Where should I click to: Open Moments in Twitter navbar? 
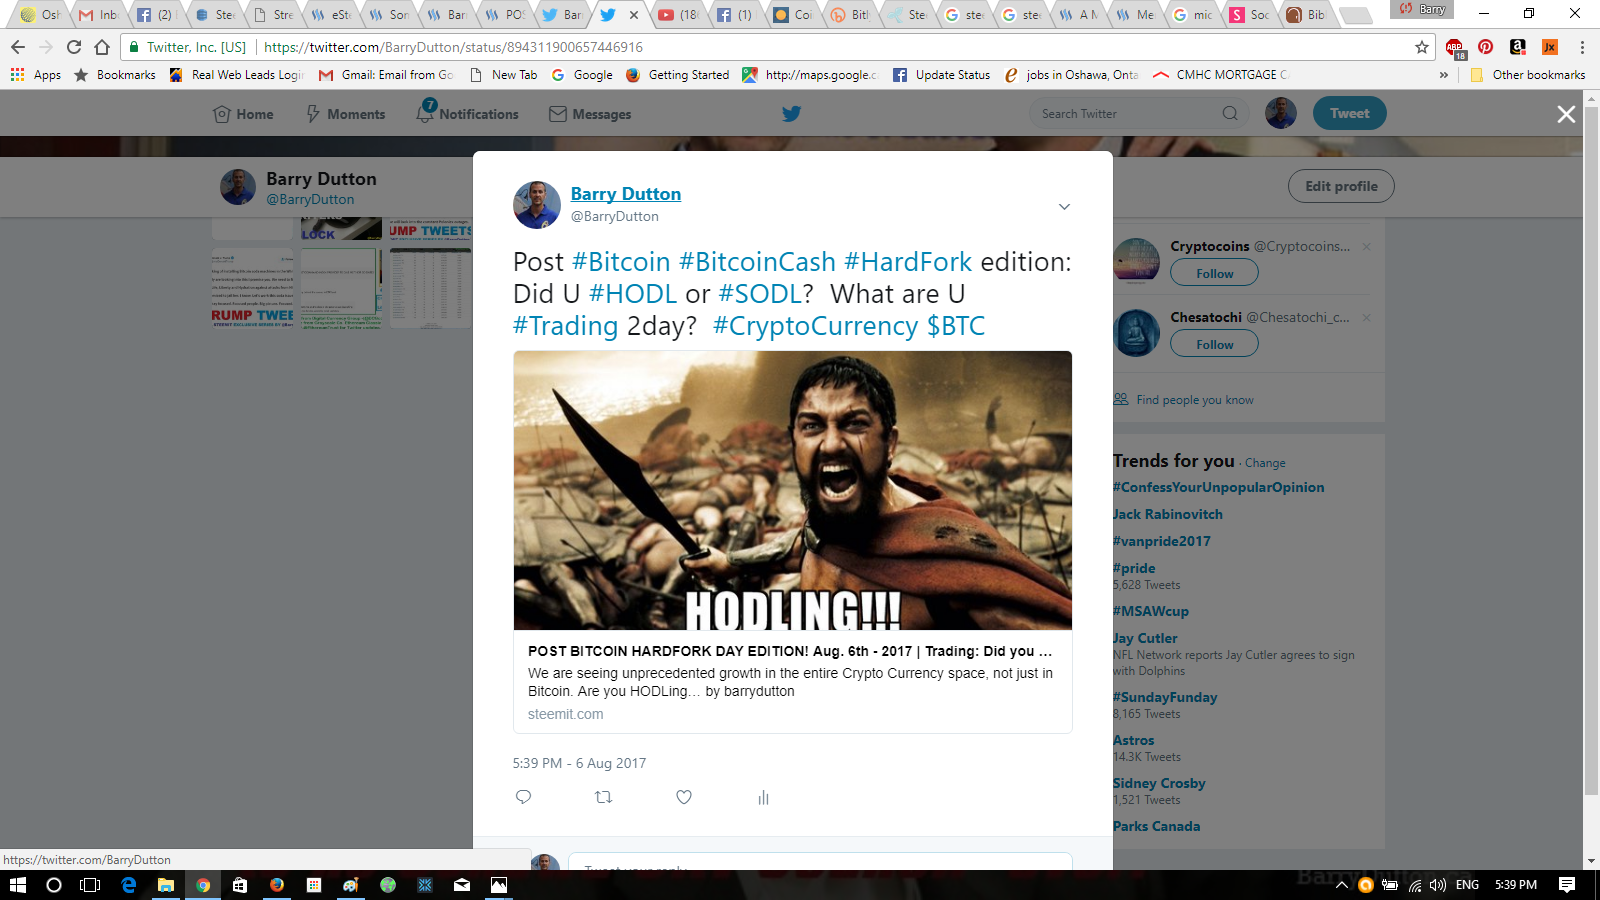tap(345, 114)
